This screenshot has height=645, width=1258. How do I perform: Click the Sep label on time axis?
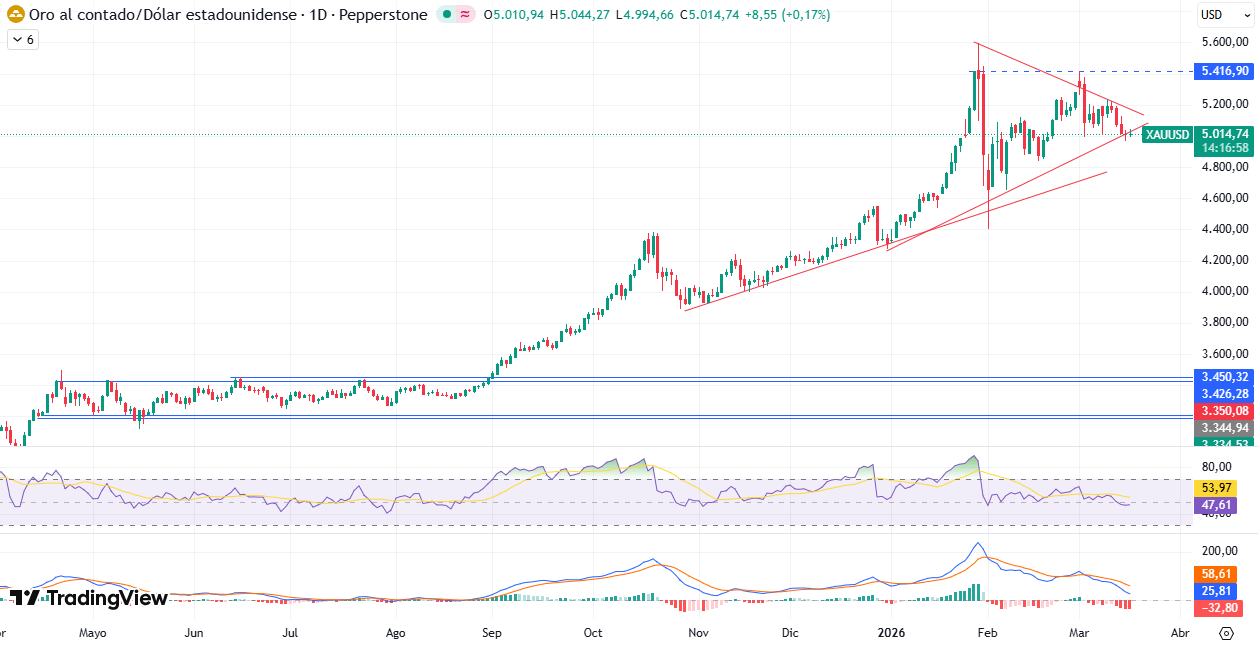point(491,633)
